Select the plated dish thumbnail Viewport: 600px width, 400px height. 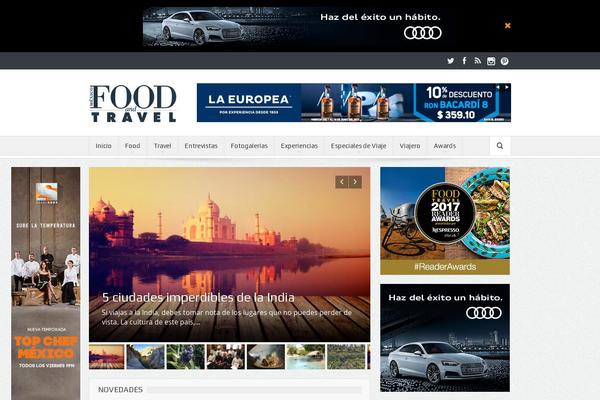pos(266,357)
